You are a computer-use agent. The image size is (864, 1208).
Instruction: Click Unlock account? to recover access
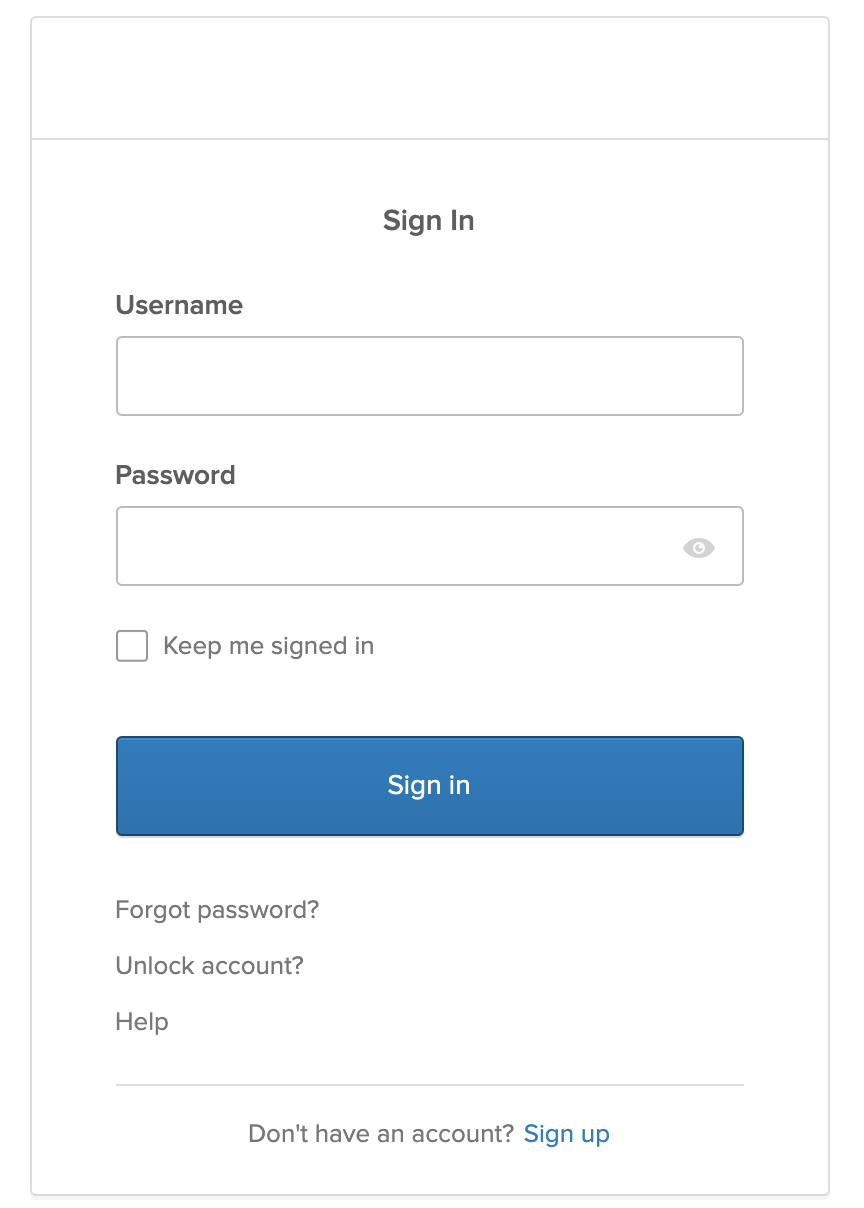point(209,966)
